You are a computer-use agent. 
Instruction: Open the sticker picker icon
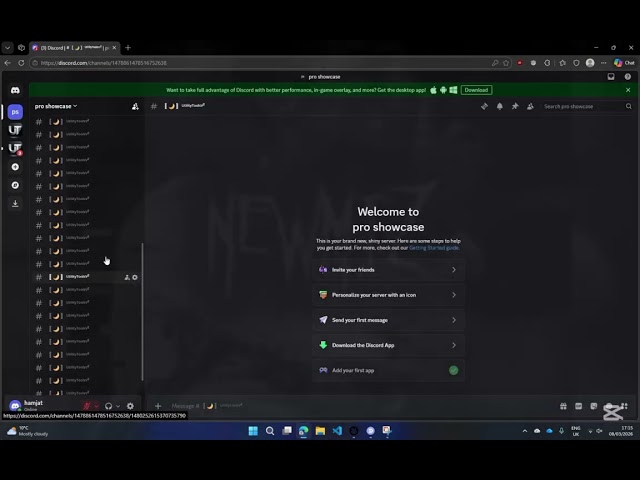593,406
